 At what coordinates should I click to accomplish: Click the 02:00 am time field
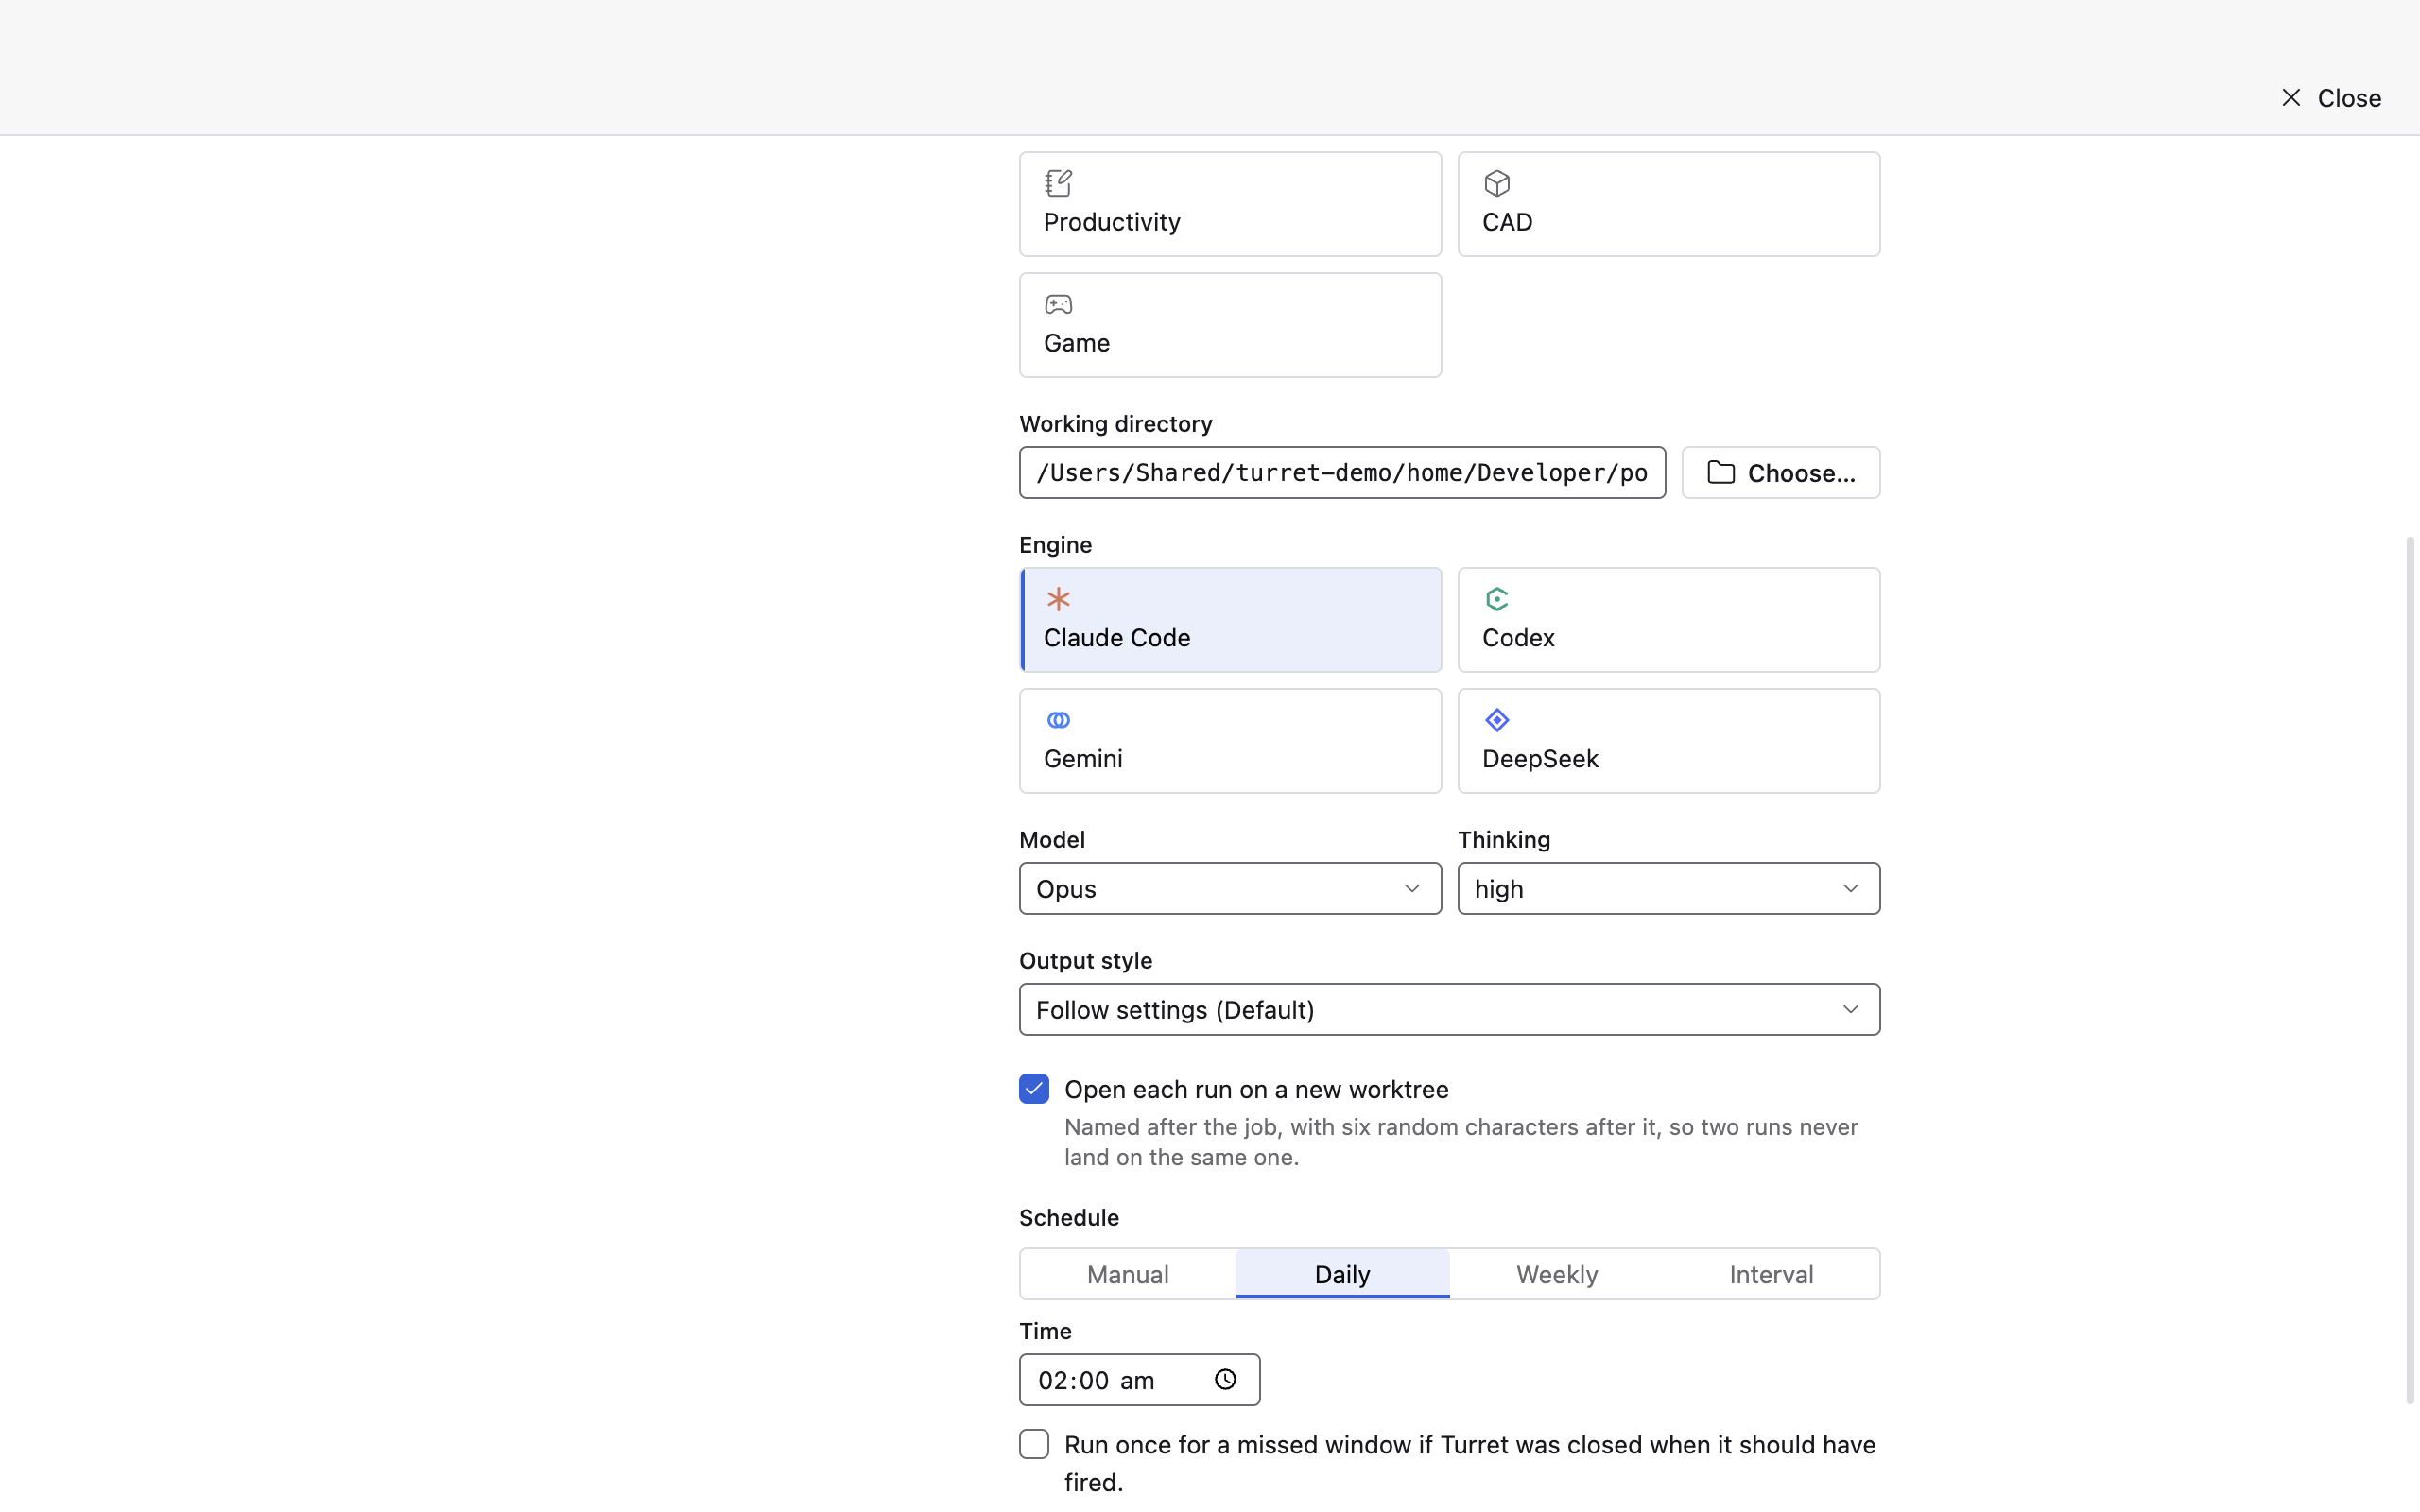[x=1139, y=1379]
